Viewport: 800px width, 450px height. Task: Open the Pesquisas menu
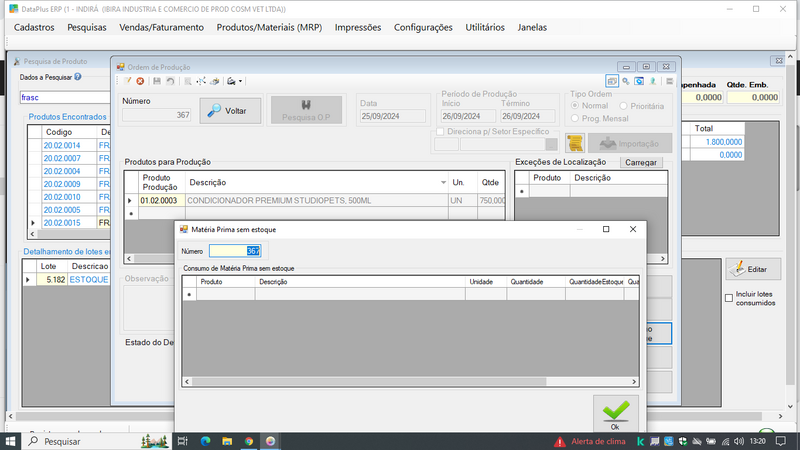coord(87,28)
